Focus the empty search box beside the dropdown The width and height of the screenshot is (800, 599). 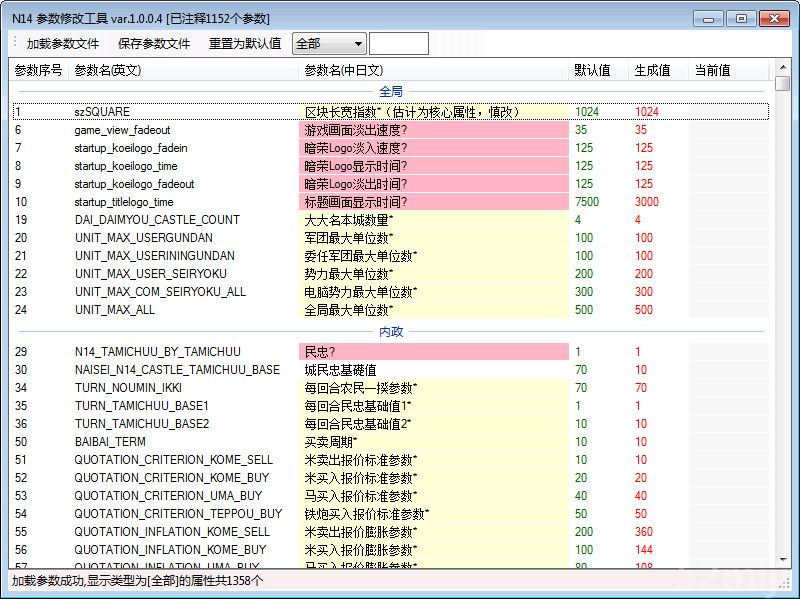398,44
